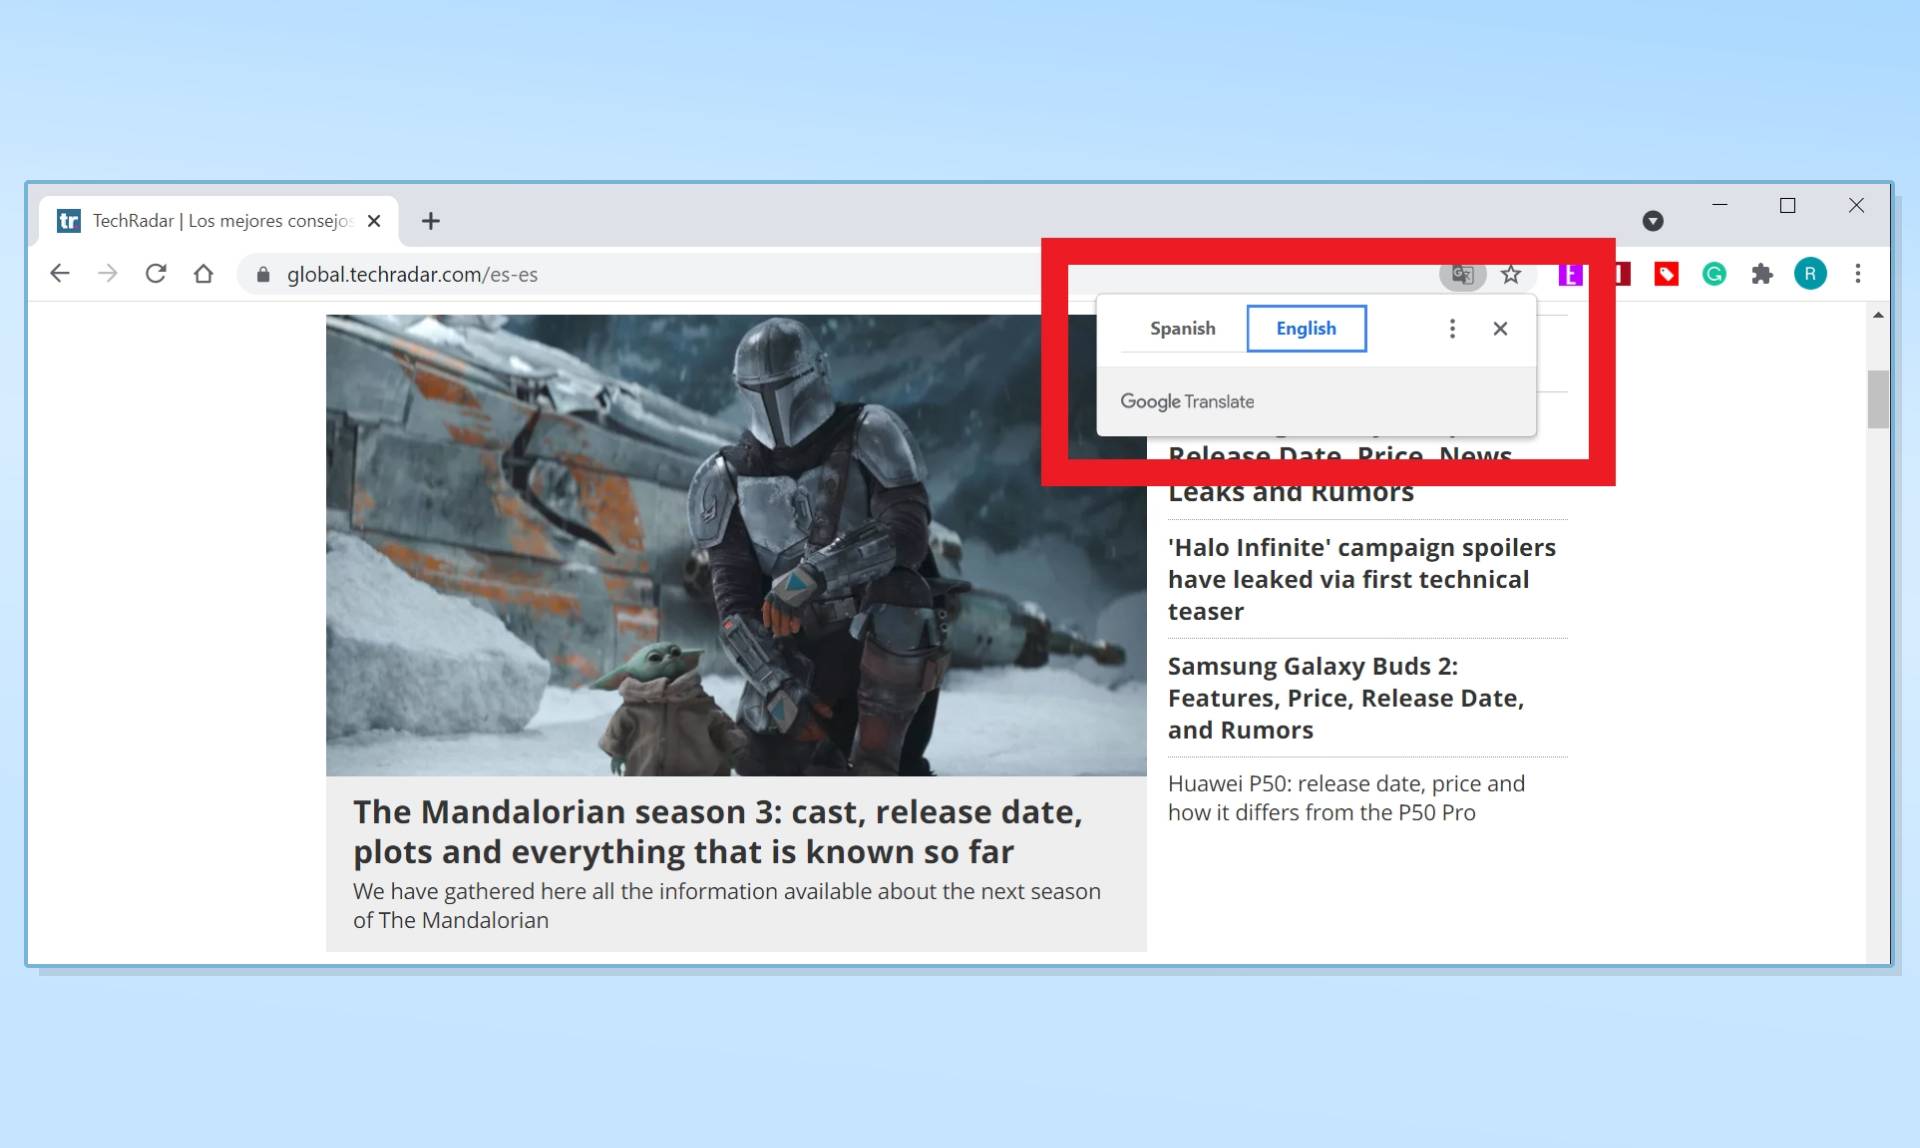
Task: Reload the current page
Action: click(156, 274)
